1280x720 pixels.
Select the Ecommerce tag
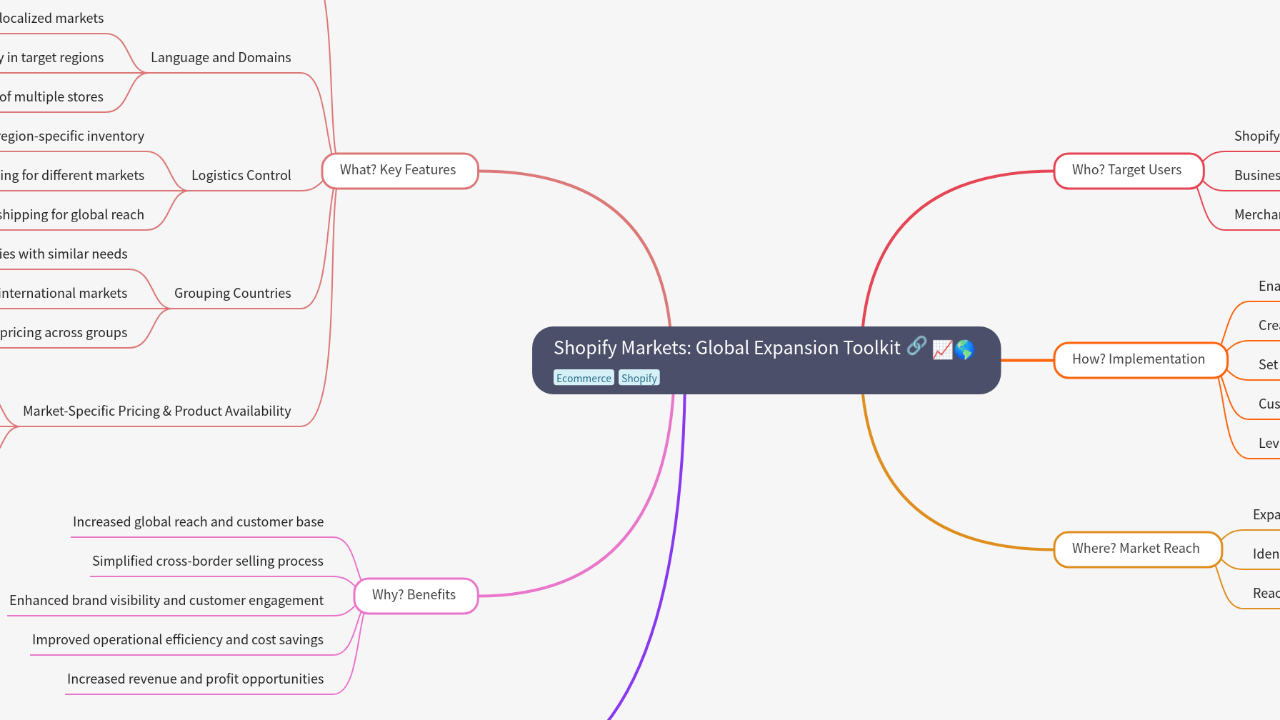pos(584,378)
